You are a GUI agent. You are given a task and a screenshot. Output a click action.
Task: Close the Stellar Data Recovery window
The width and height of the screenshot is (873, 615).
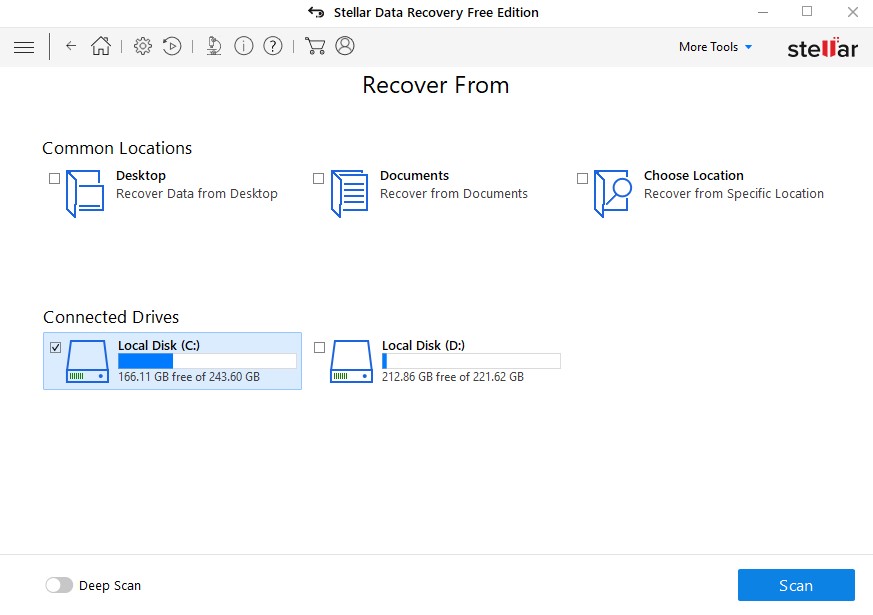coord(852,12)
